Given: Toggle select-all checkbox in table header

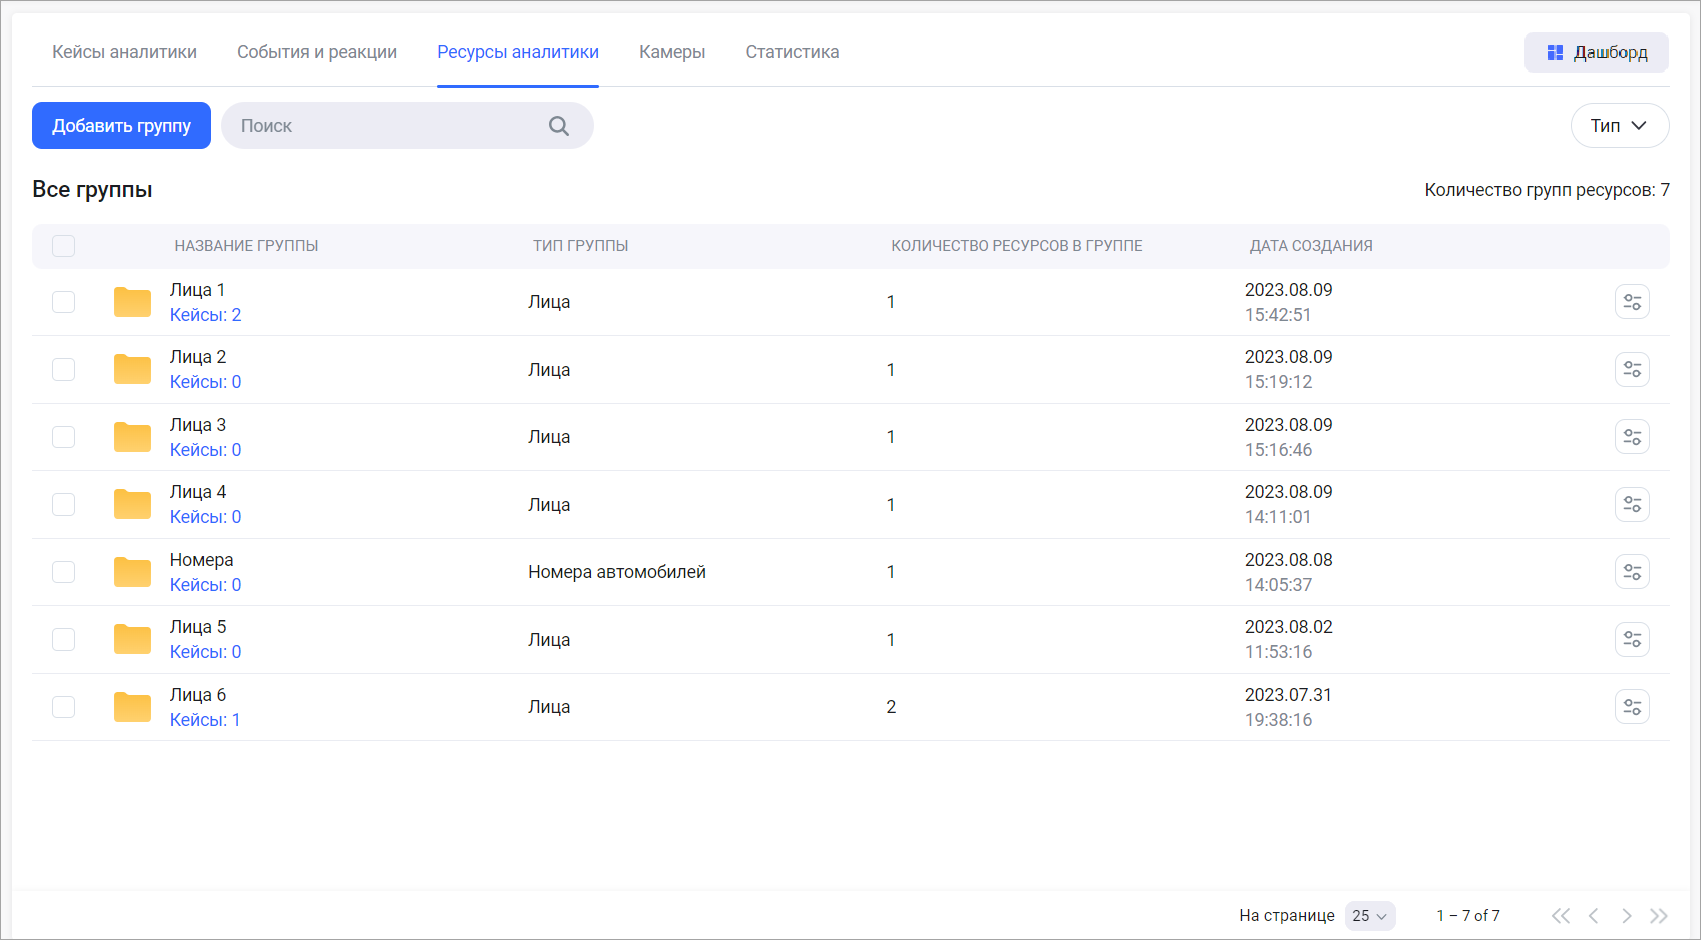Looking at the screenshot, I should point(64,246).
